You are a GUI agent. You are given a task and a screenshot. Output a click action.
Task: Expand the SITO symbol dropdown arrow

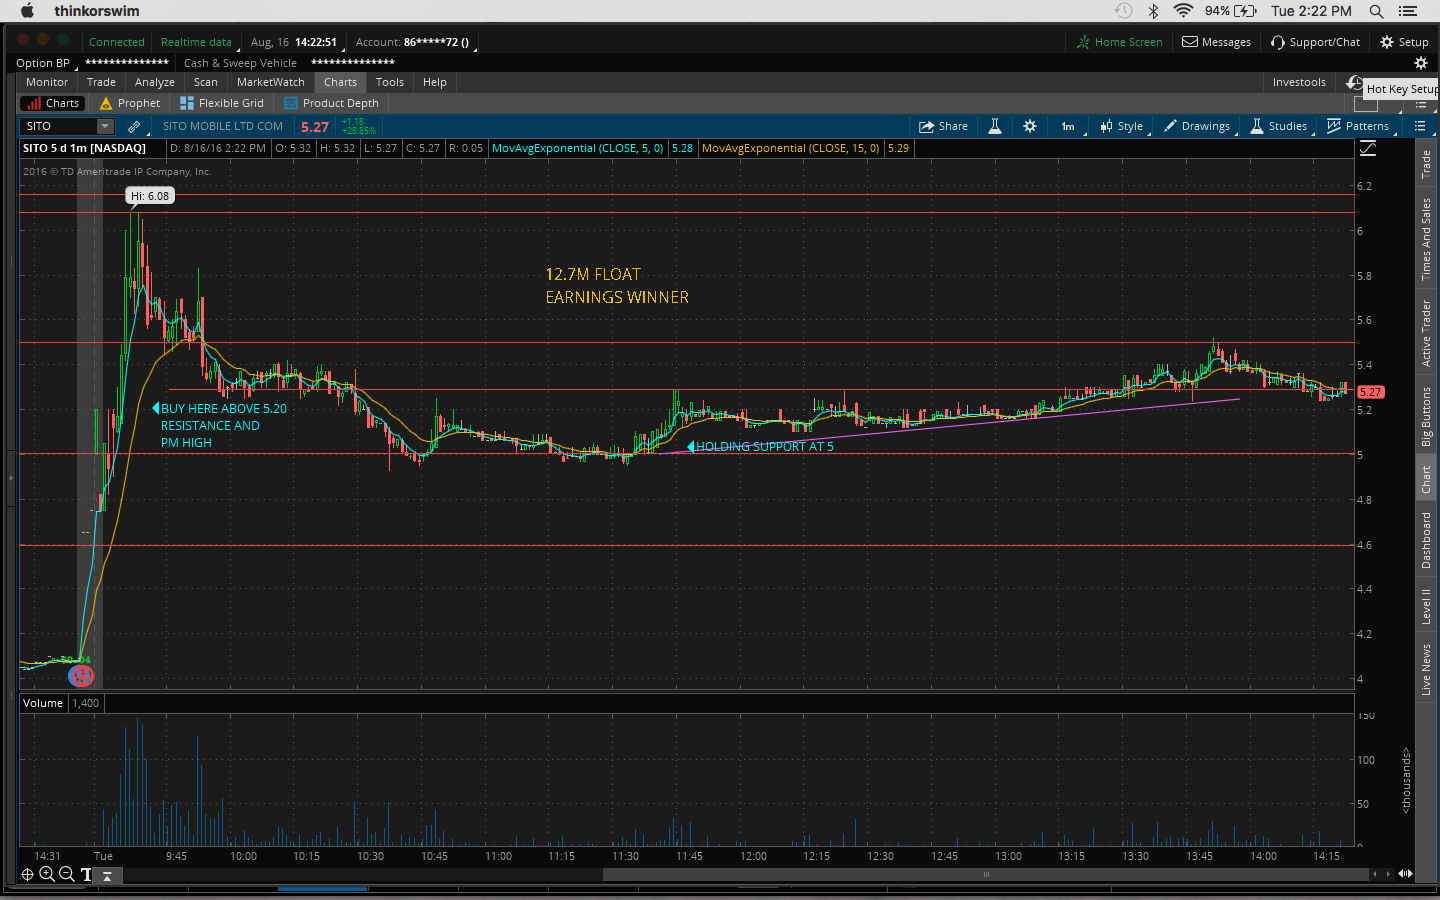tap(104, 126)
